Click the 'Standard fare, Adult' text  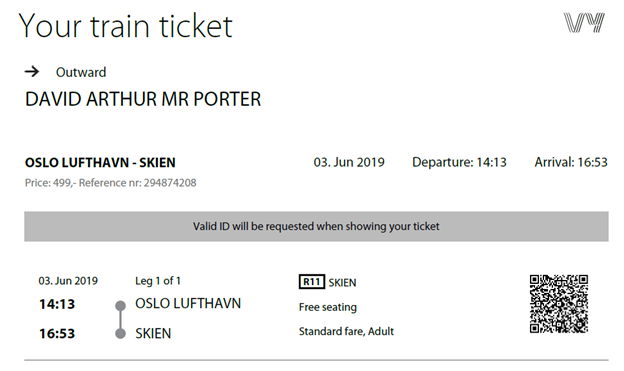tap(346, 332)
